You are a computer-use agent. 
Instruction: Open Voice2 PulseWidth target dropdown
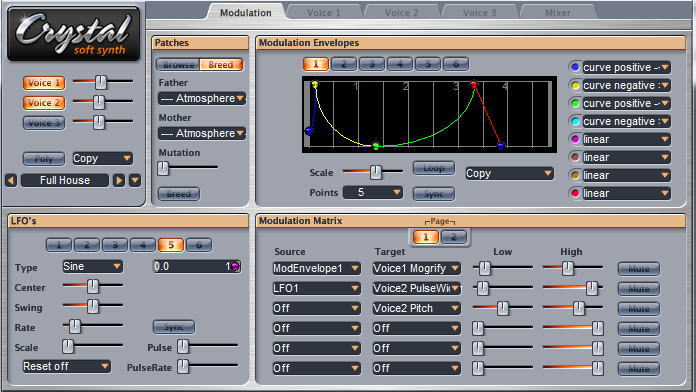tap(416, 288)
